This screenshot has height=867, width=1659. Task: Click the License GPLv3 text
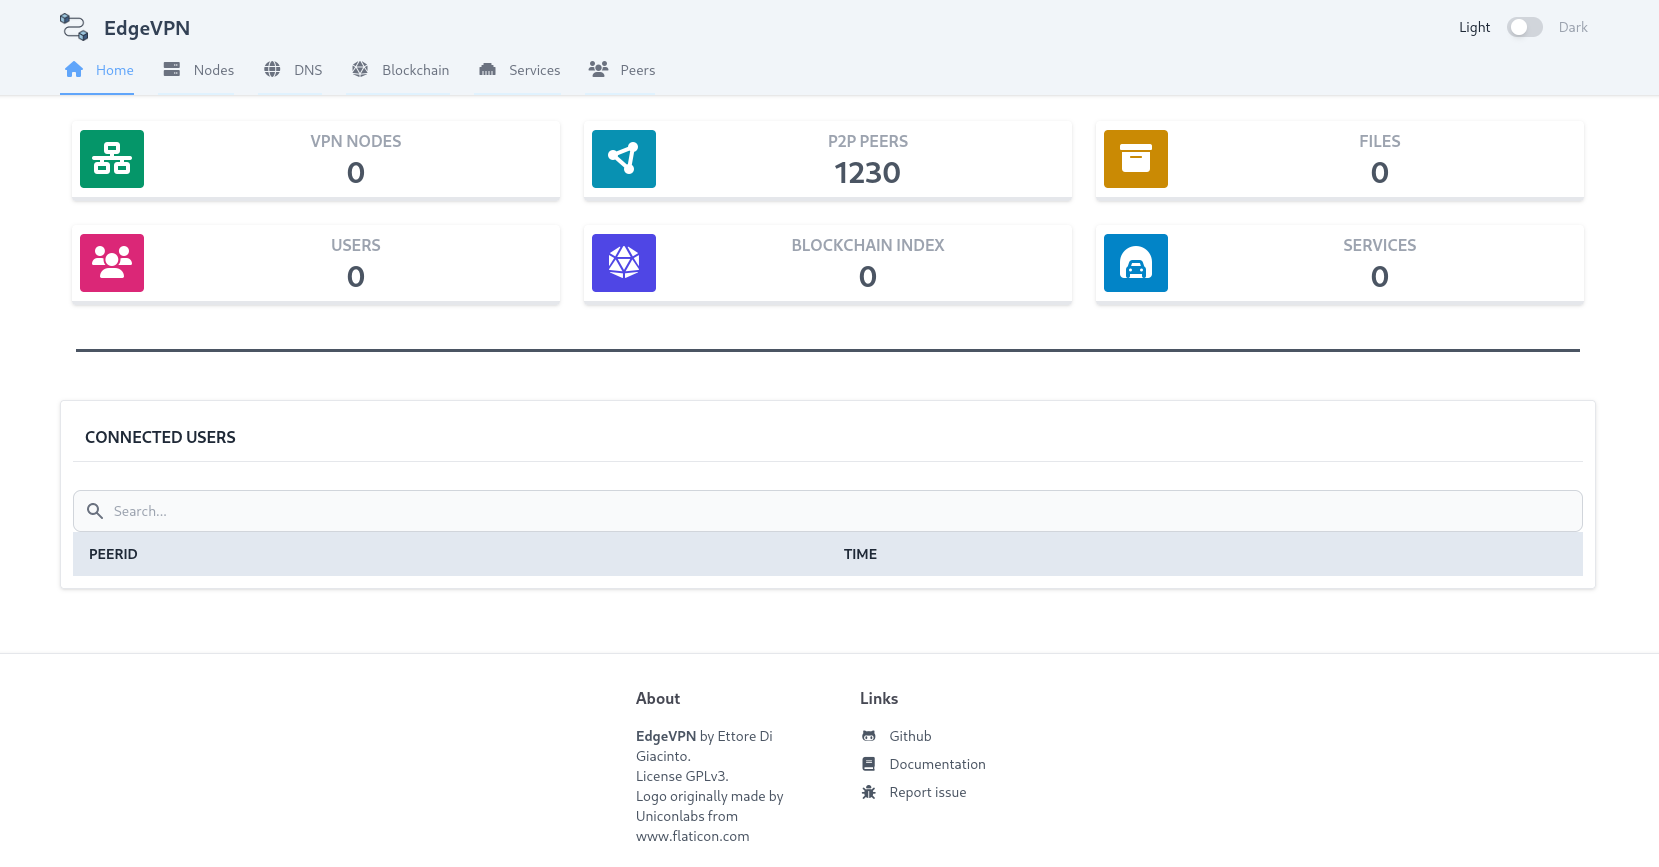pos(682,776)
